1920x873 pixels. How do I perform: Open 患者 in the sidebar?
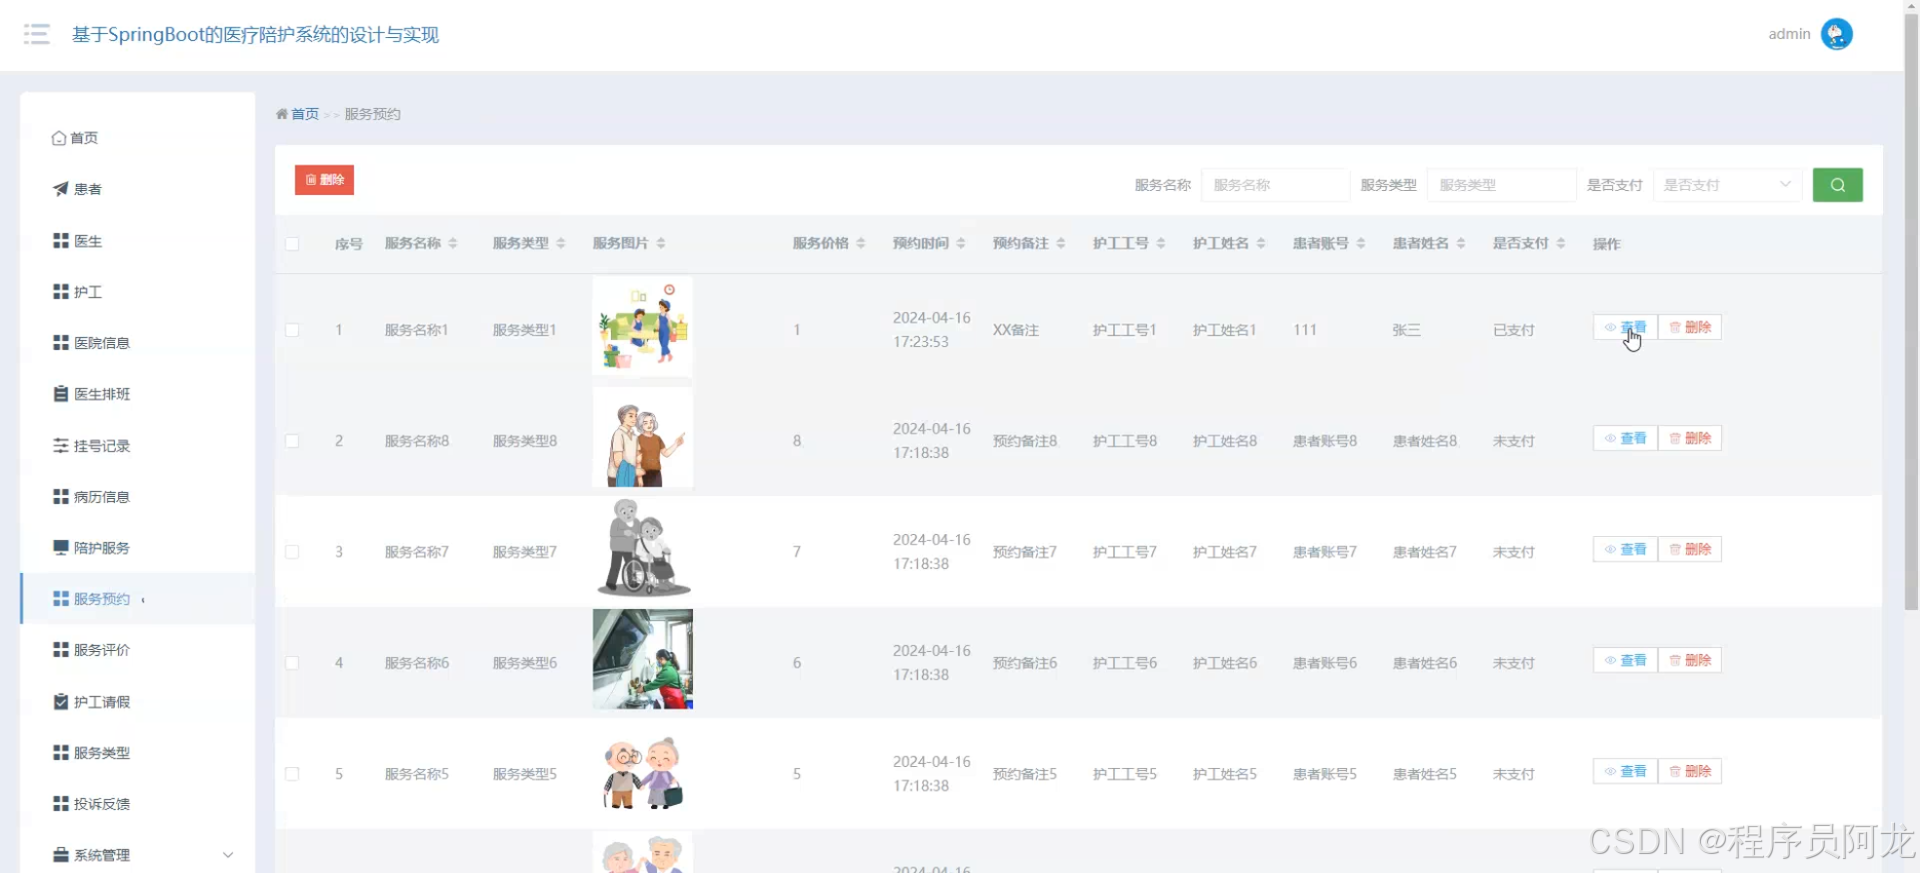coord(138,189)
